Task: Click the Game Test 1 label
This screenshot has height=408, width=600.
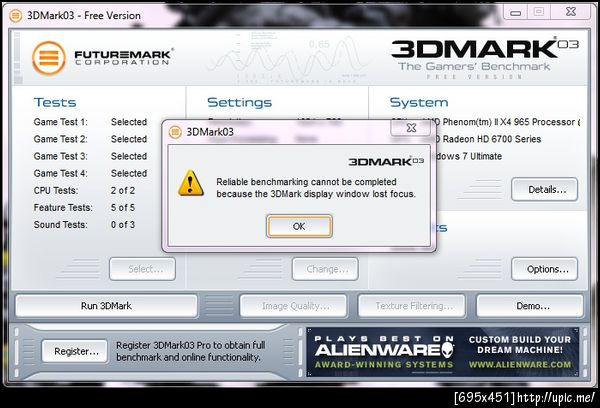Action: 60,122
